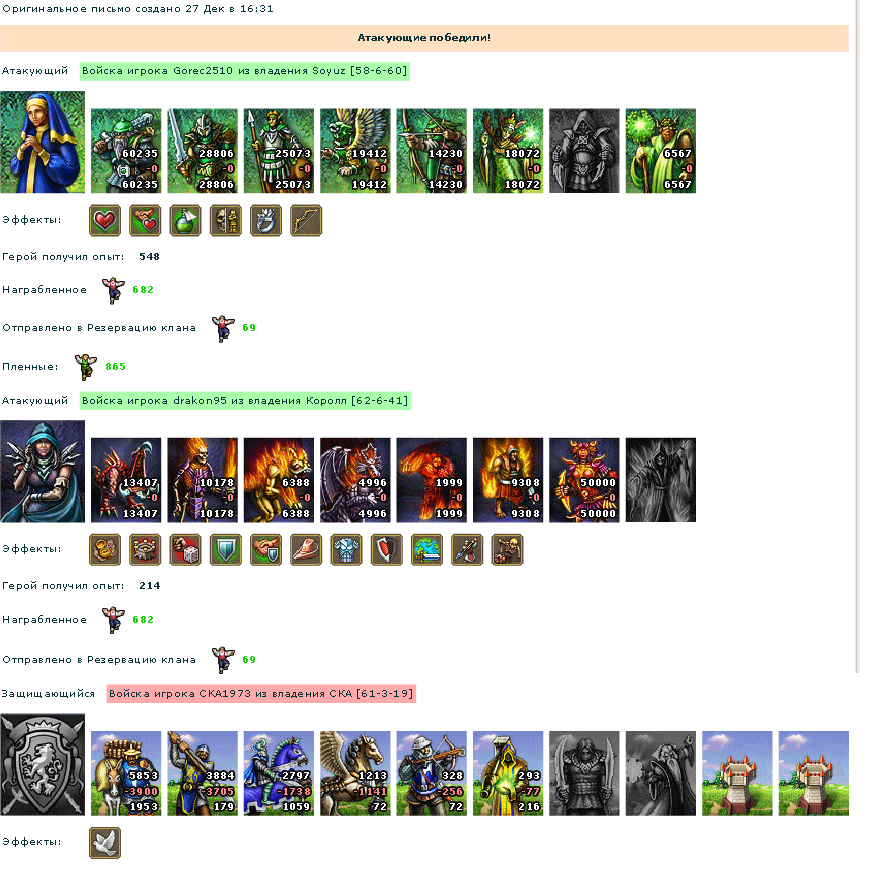Click the red dice effect icon
The height and width of the screenshot is (890, 870).
point(186,550)
